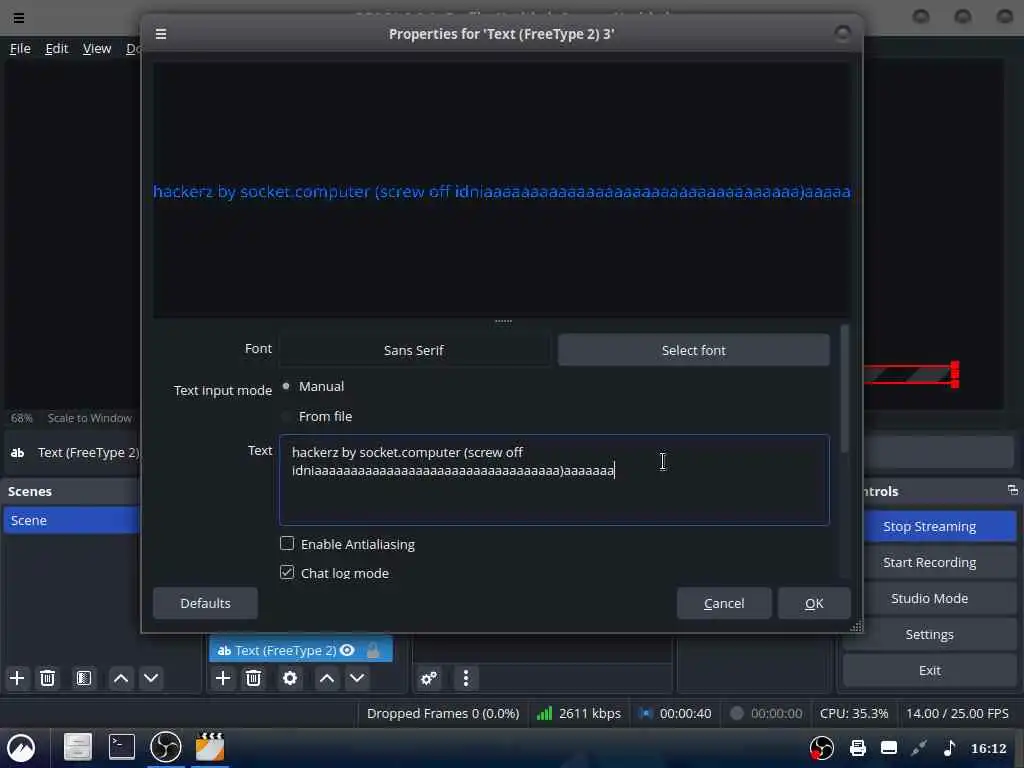Click the Sans Serif font display field
Viewport: 1024px width, 768px height.
pyautogui.click(x=414, y=350)
